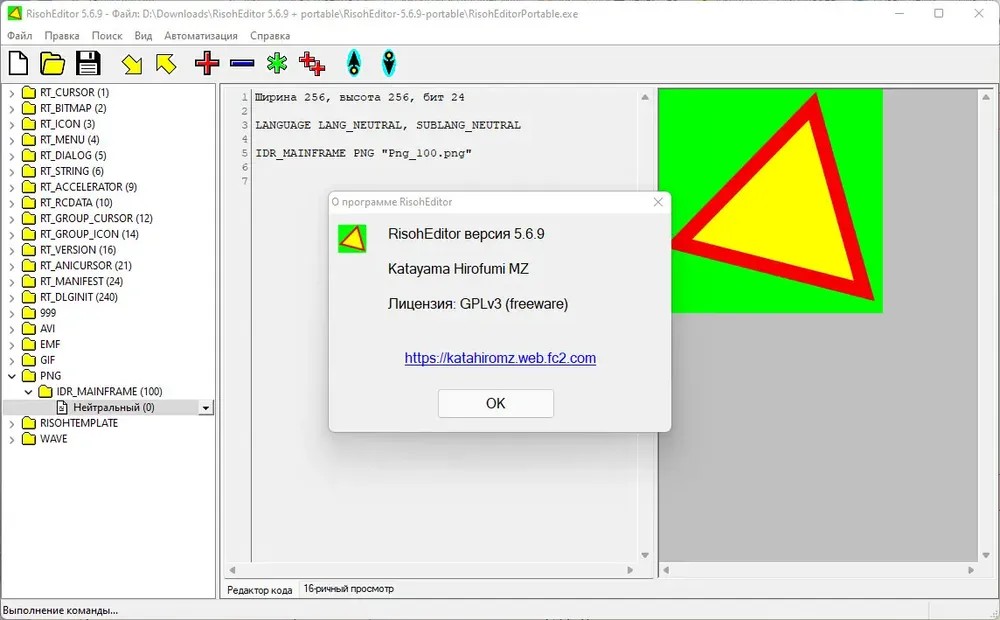Click the Save floppy disk icon
Viewport: 1000px width, 620px height.
[x=88, y=63]
